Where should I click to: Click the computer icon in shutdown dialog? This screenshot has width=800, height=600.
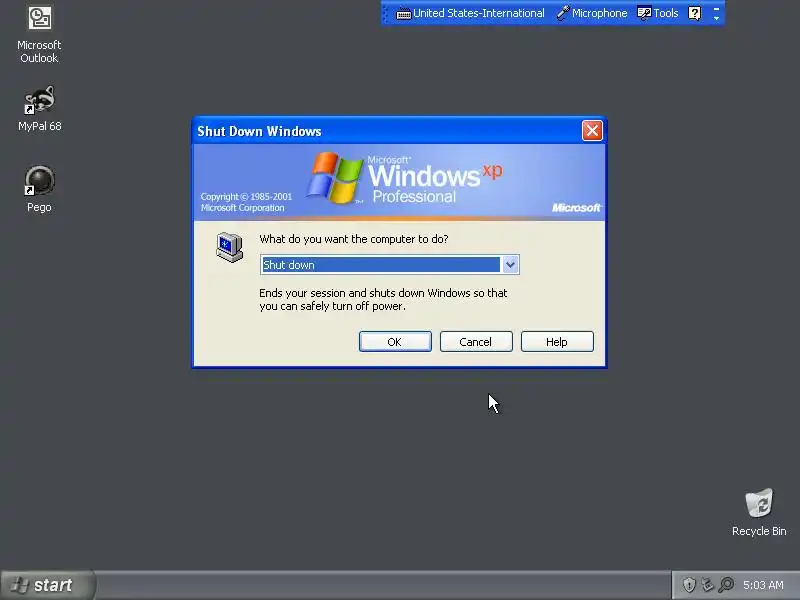(x=229, y=247)
